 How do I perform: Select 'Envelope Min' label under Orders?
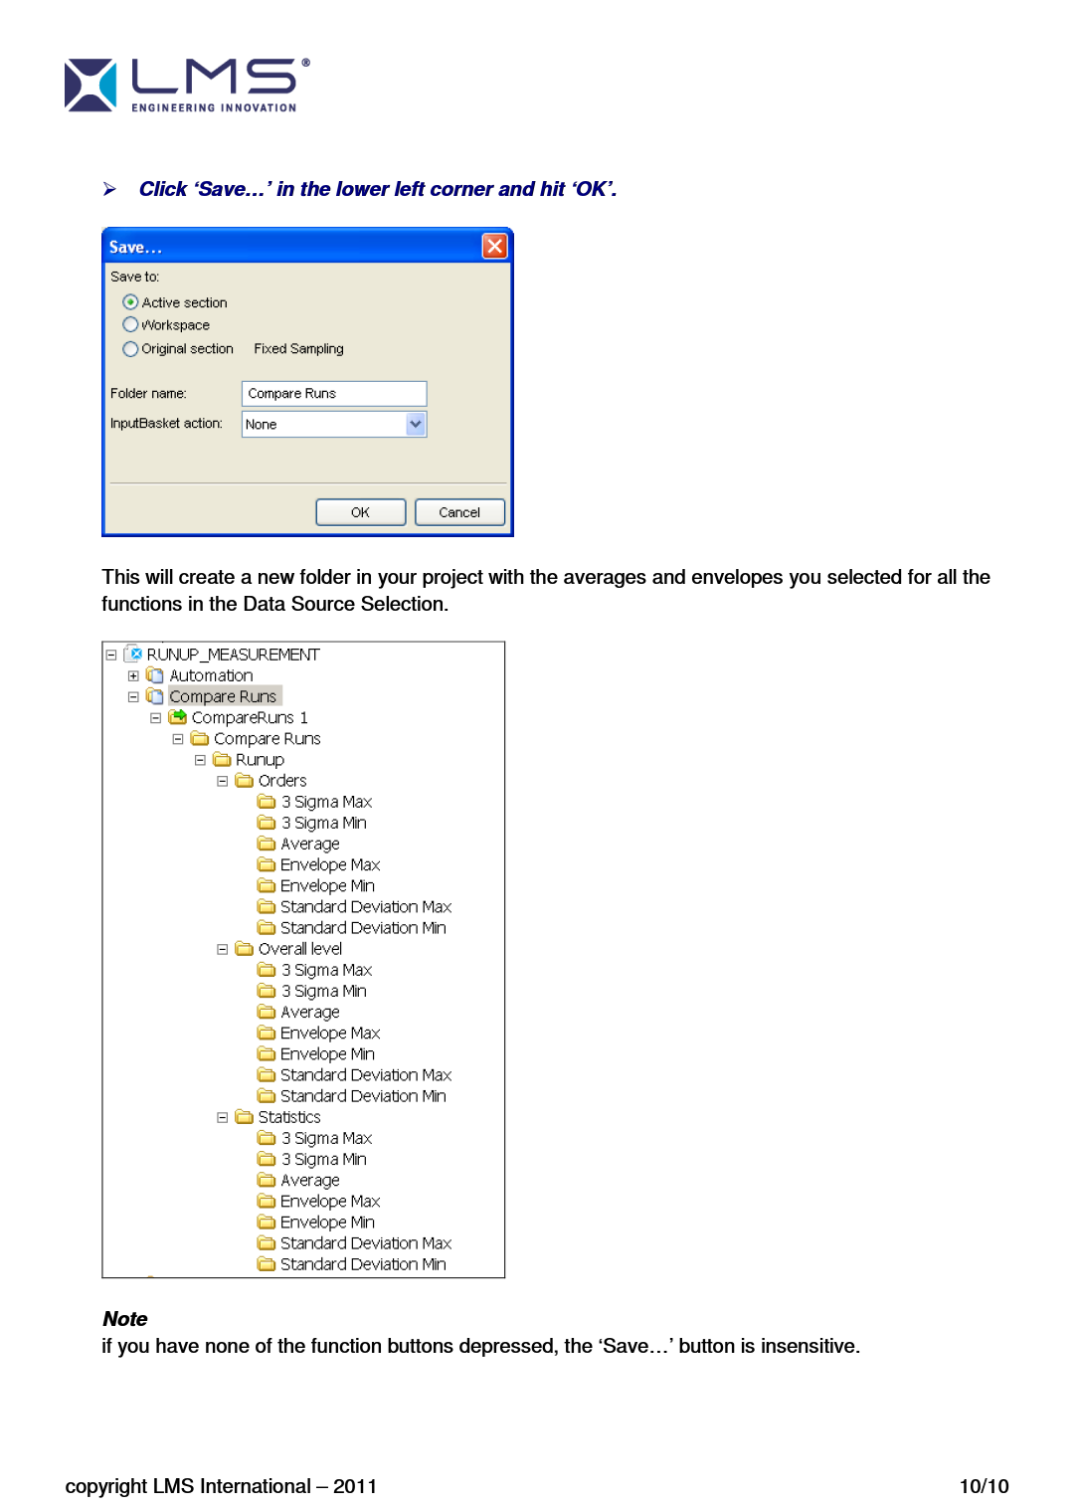[327, 886]
